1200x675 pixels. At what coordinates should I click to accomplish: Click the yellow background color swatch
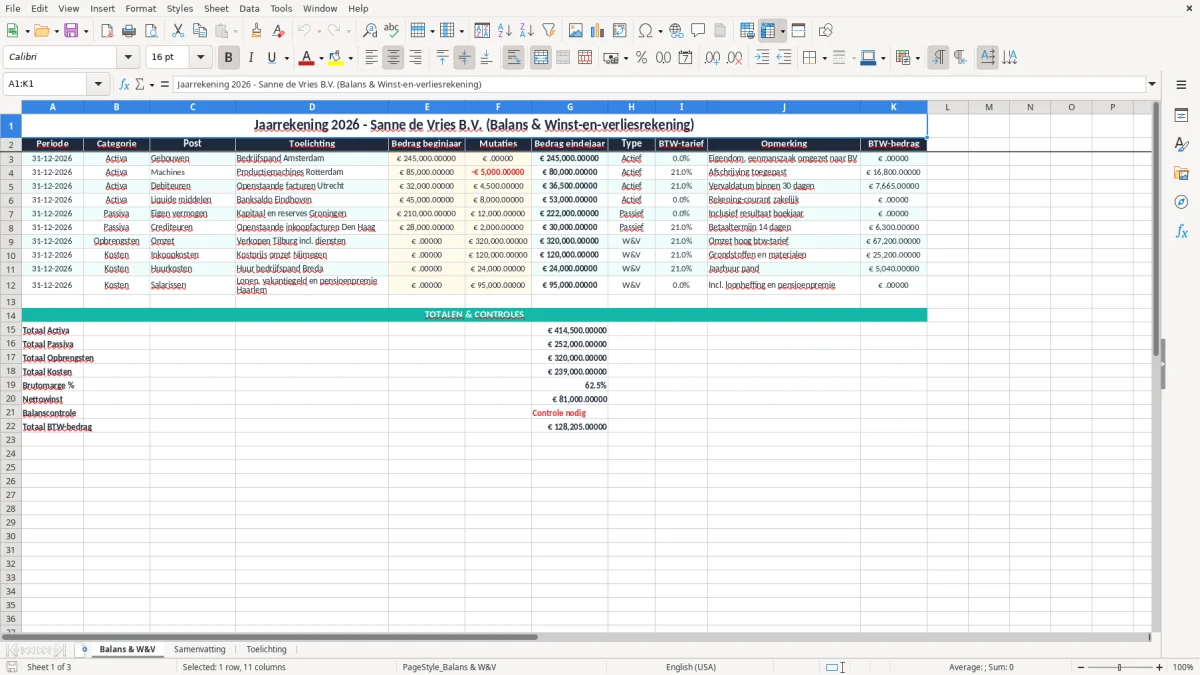click(x=336, y=58)
